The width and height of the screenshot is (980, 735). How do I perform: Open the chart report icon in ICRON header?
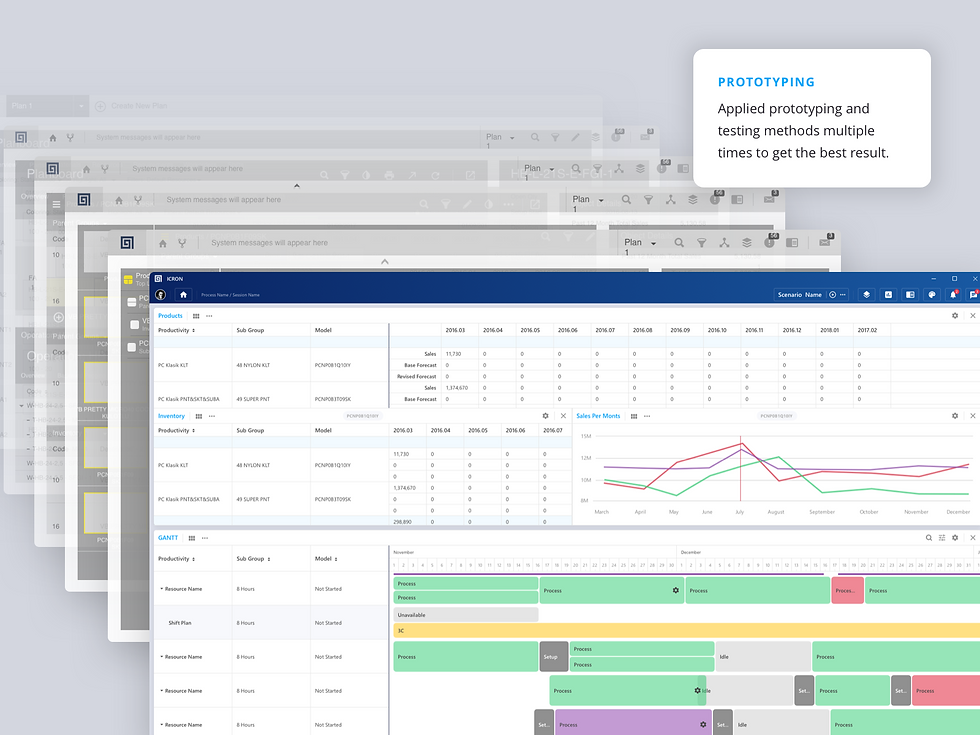pos(888,294)
